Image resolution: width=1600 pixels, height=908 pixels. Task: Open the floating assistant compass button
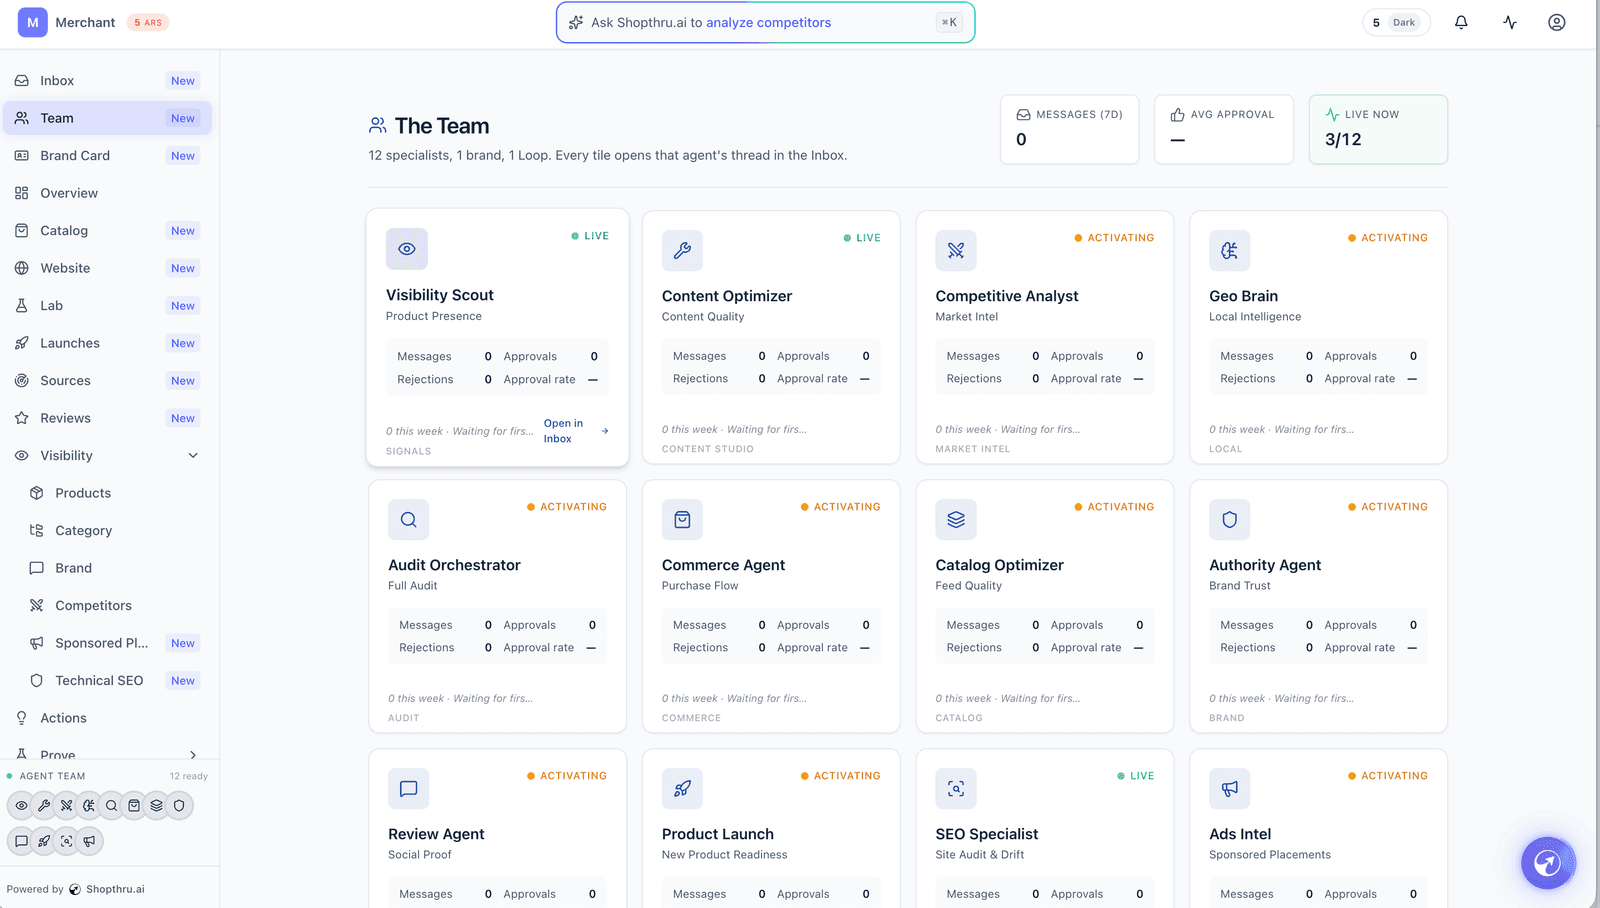pyautogui.click(x=1548, y=863)
